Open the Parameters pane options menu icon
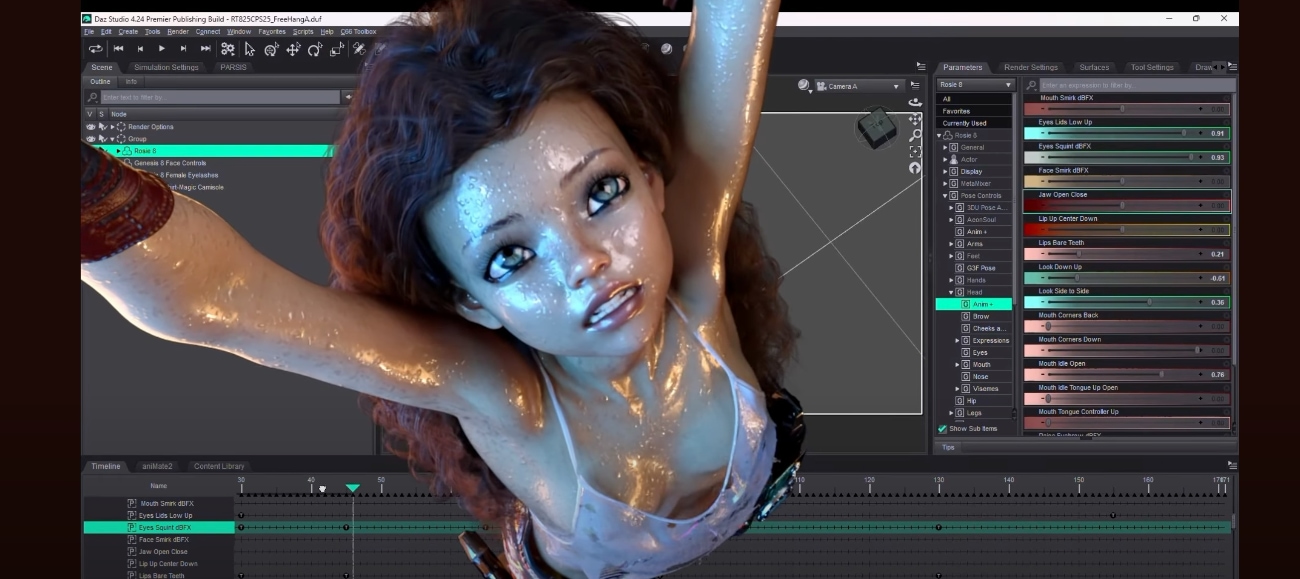The width and height of the screenshot is (1300, 579). click(1232, 67)
